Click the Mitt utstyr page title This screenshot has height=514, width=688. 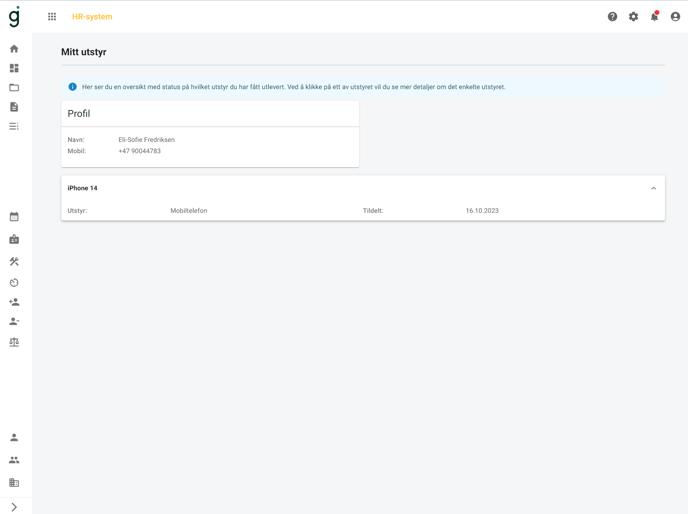[x=84, y=52]
